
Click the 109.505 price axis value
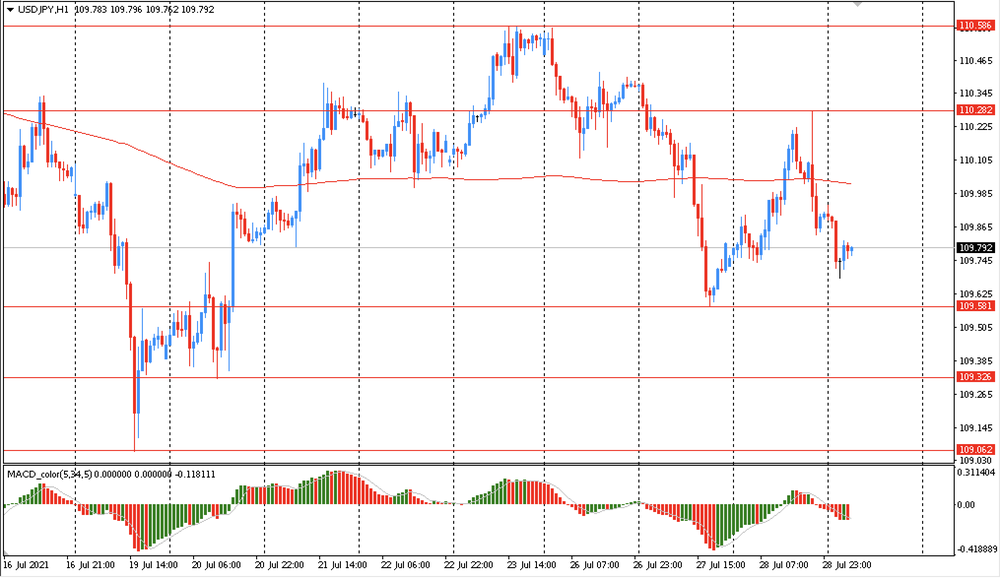pyautogui.click(x=976, y=328)
